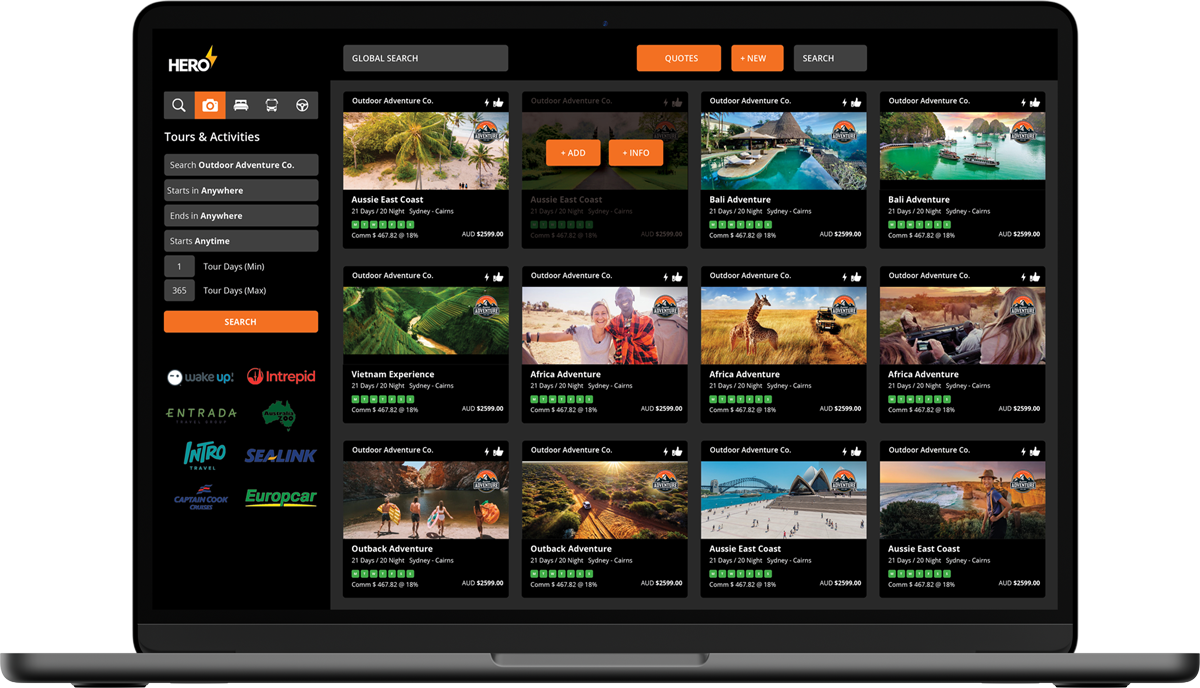The height and width of the screenshot is (688, 1200).
Task: Open the Vietnam Experience tour thumbnail
Action: 425,324
